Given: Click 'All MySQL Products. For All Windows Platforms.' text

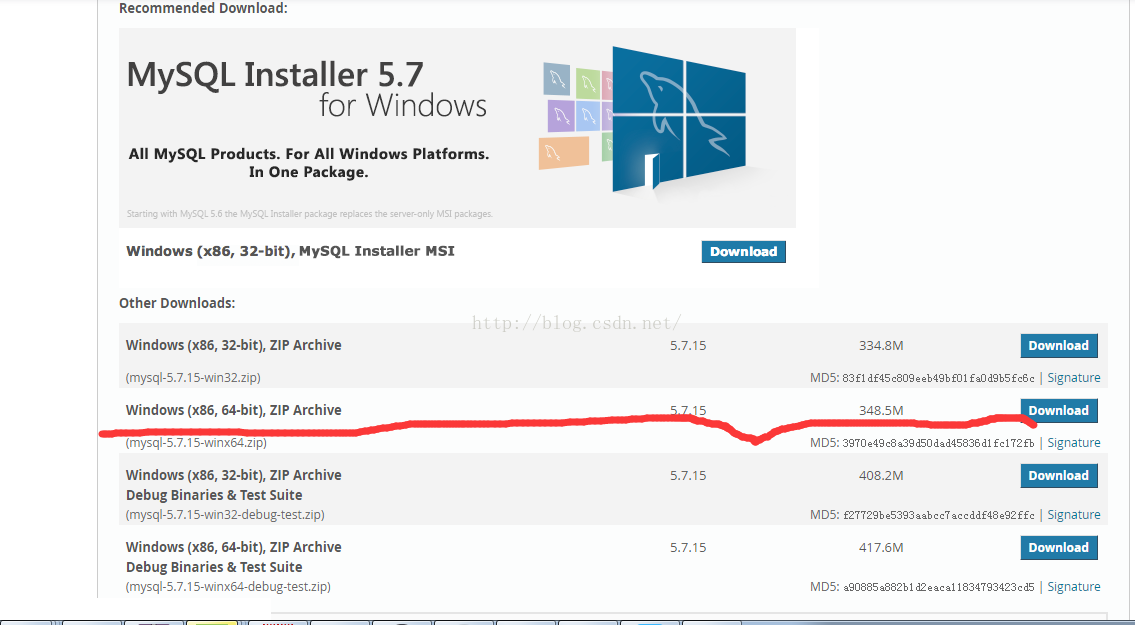Looking at the screenshot, I should click(x=309, y=154).
